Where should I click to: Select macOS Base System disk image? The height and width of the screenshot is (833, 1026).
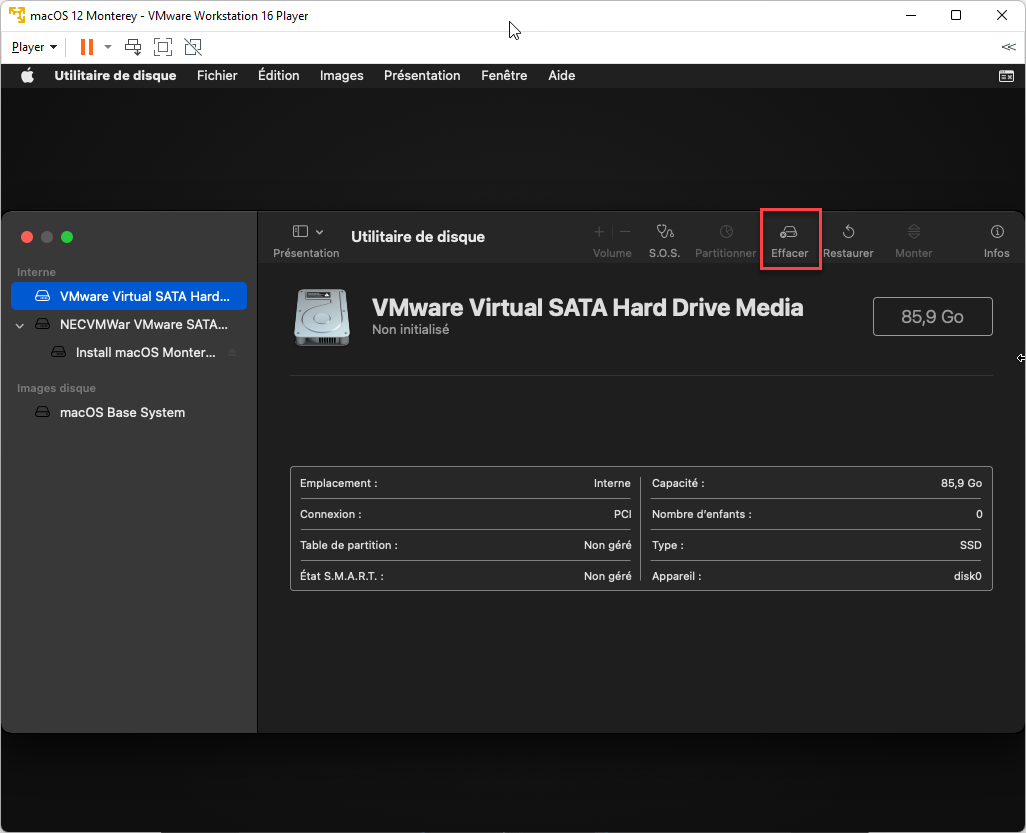pos(129,413)
